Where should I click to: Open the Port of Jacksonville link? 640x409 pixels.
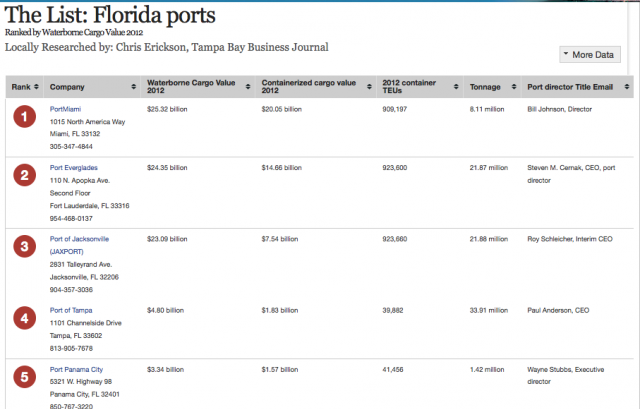pos(79,239)
